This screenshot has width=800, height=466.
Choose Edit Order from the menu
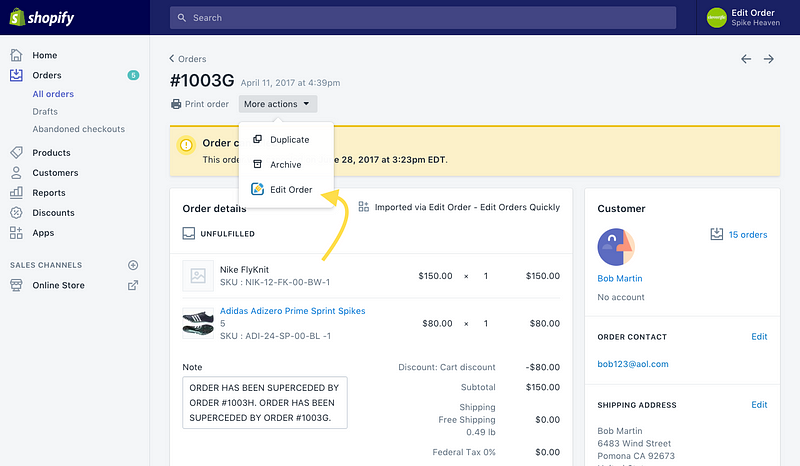[x=286, y=189]
